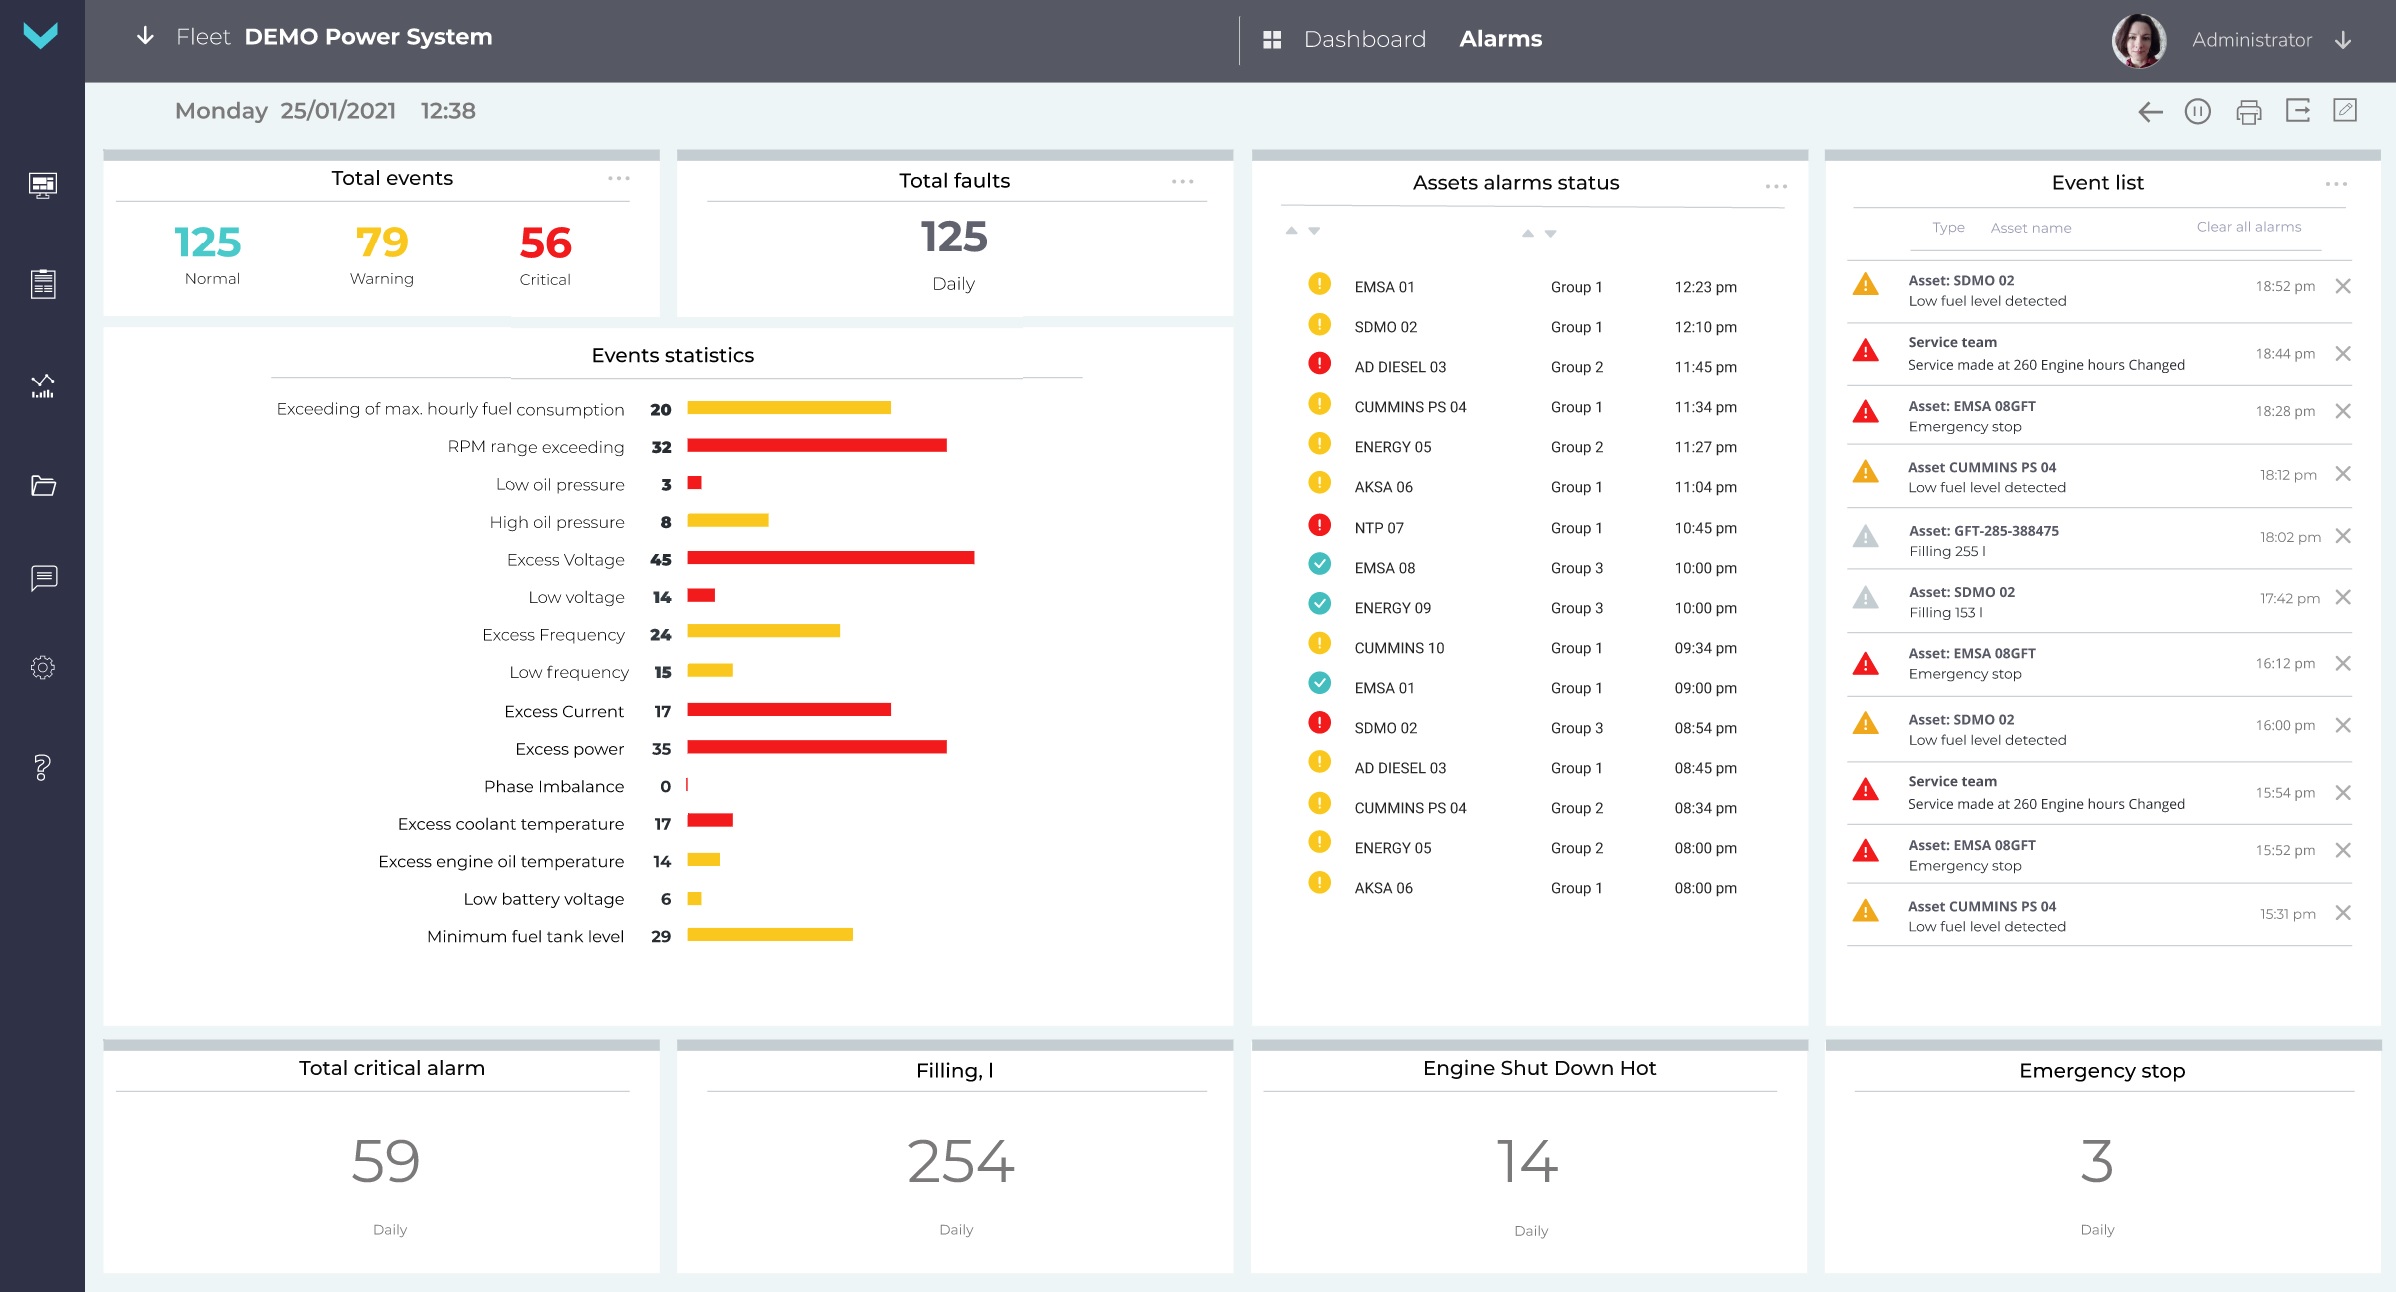Open the folder icon in the left sidebar
Image resolution: width=2396 pixels, height=1292 pixels.
coord(42,486)
